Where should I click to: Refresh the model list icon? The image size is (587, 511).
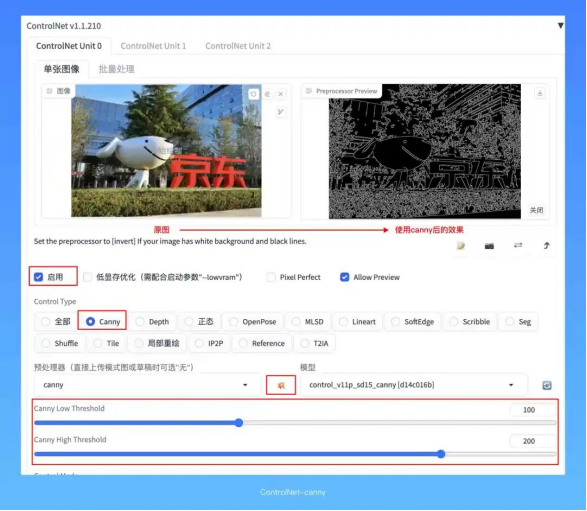547,385
